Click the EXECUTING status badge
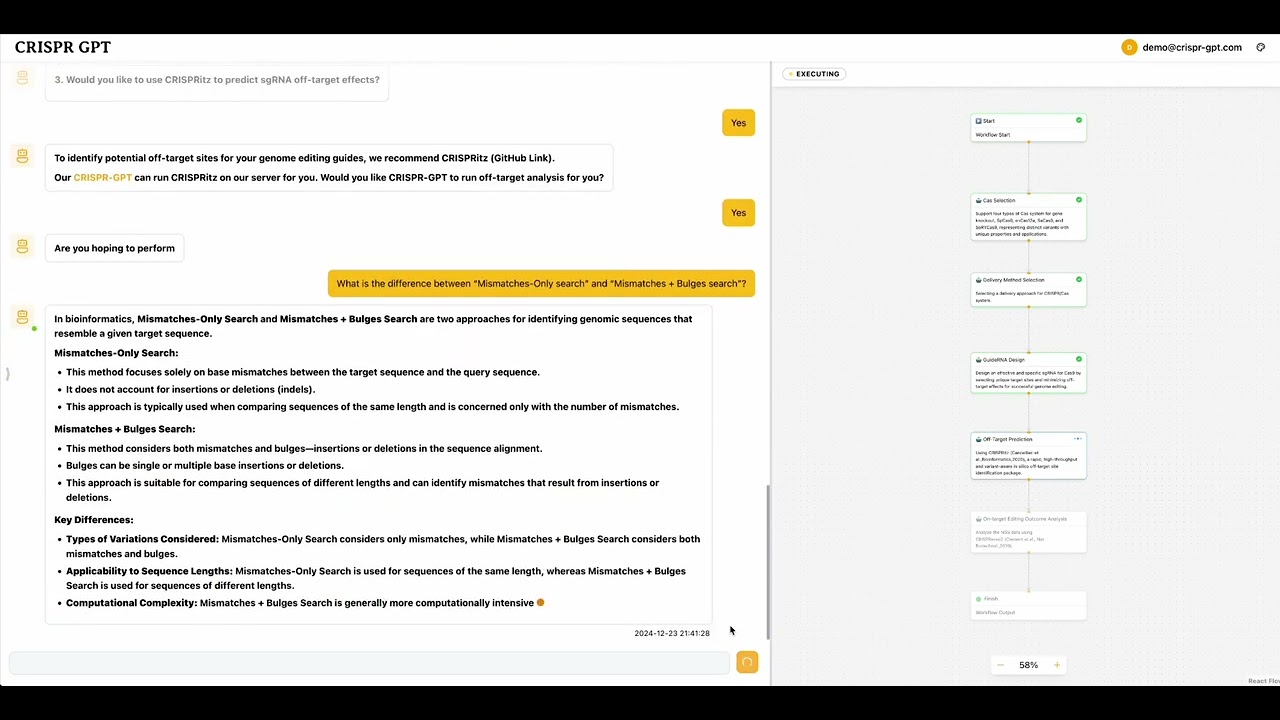This screenshot has width=1280, height=720. click(815, 74)
